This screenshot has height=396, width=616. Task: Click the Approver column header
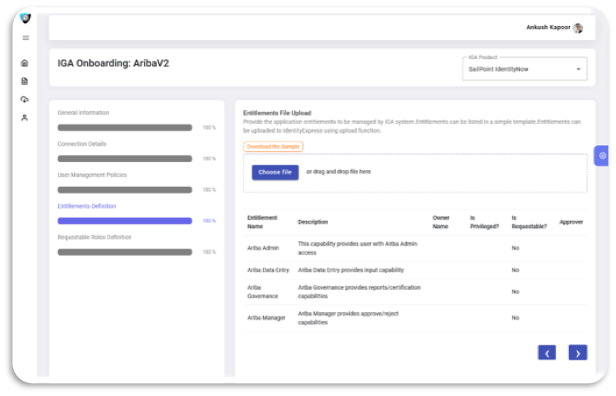[571, 222]
